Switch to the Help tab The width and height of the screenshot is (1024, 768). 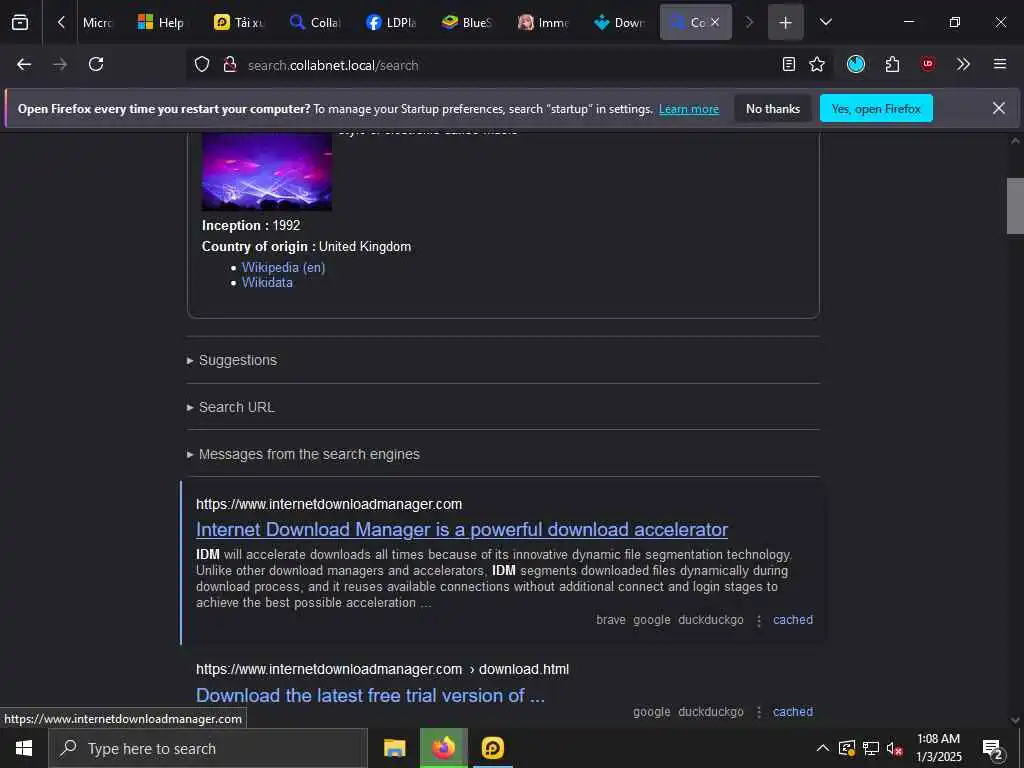coord(162,22)
